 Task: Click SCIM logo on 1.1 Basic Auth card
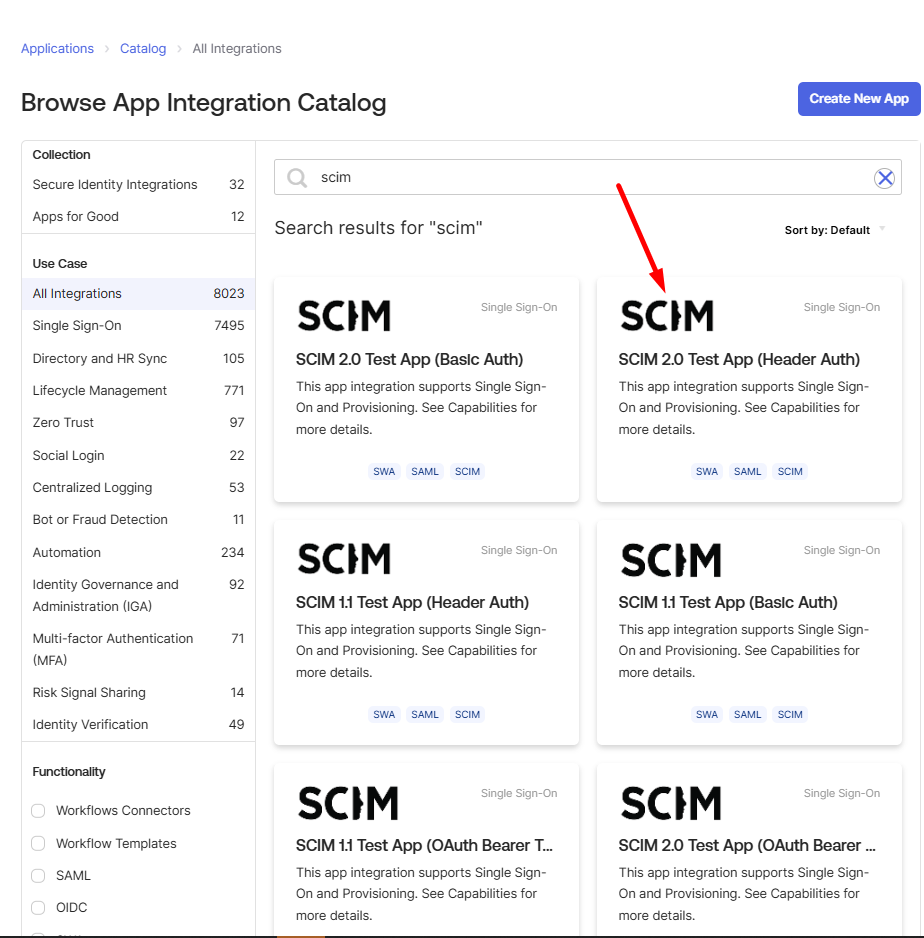671,560
